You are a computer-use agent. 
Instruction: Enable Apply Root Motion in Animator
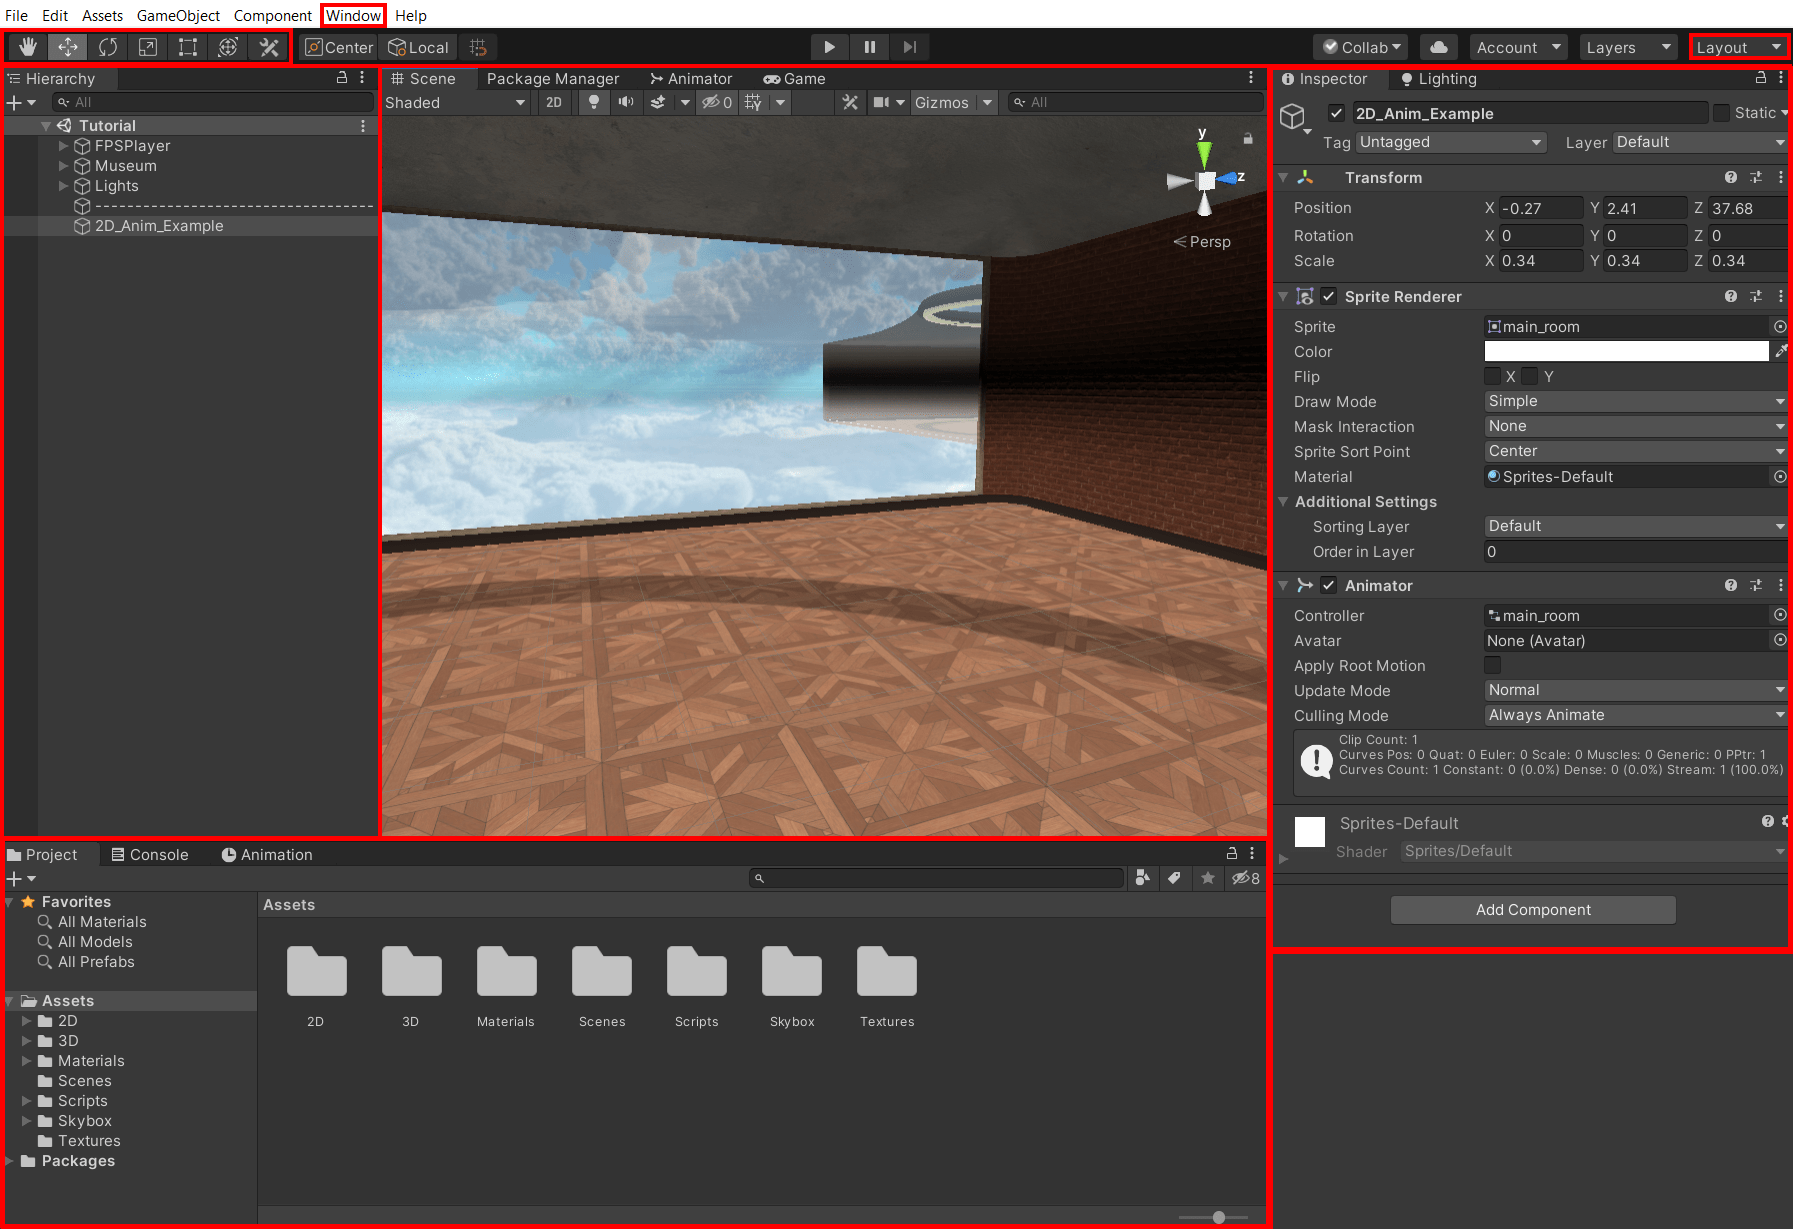click(x=1492, y=665)
